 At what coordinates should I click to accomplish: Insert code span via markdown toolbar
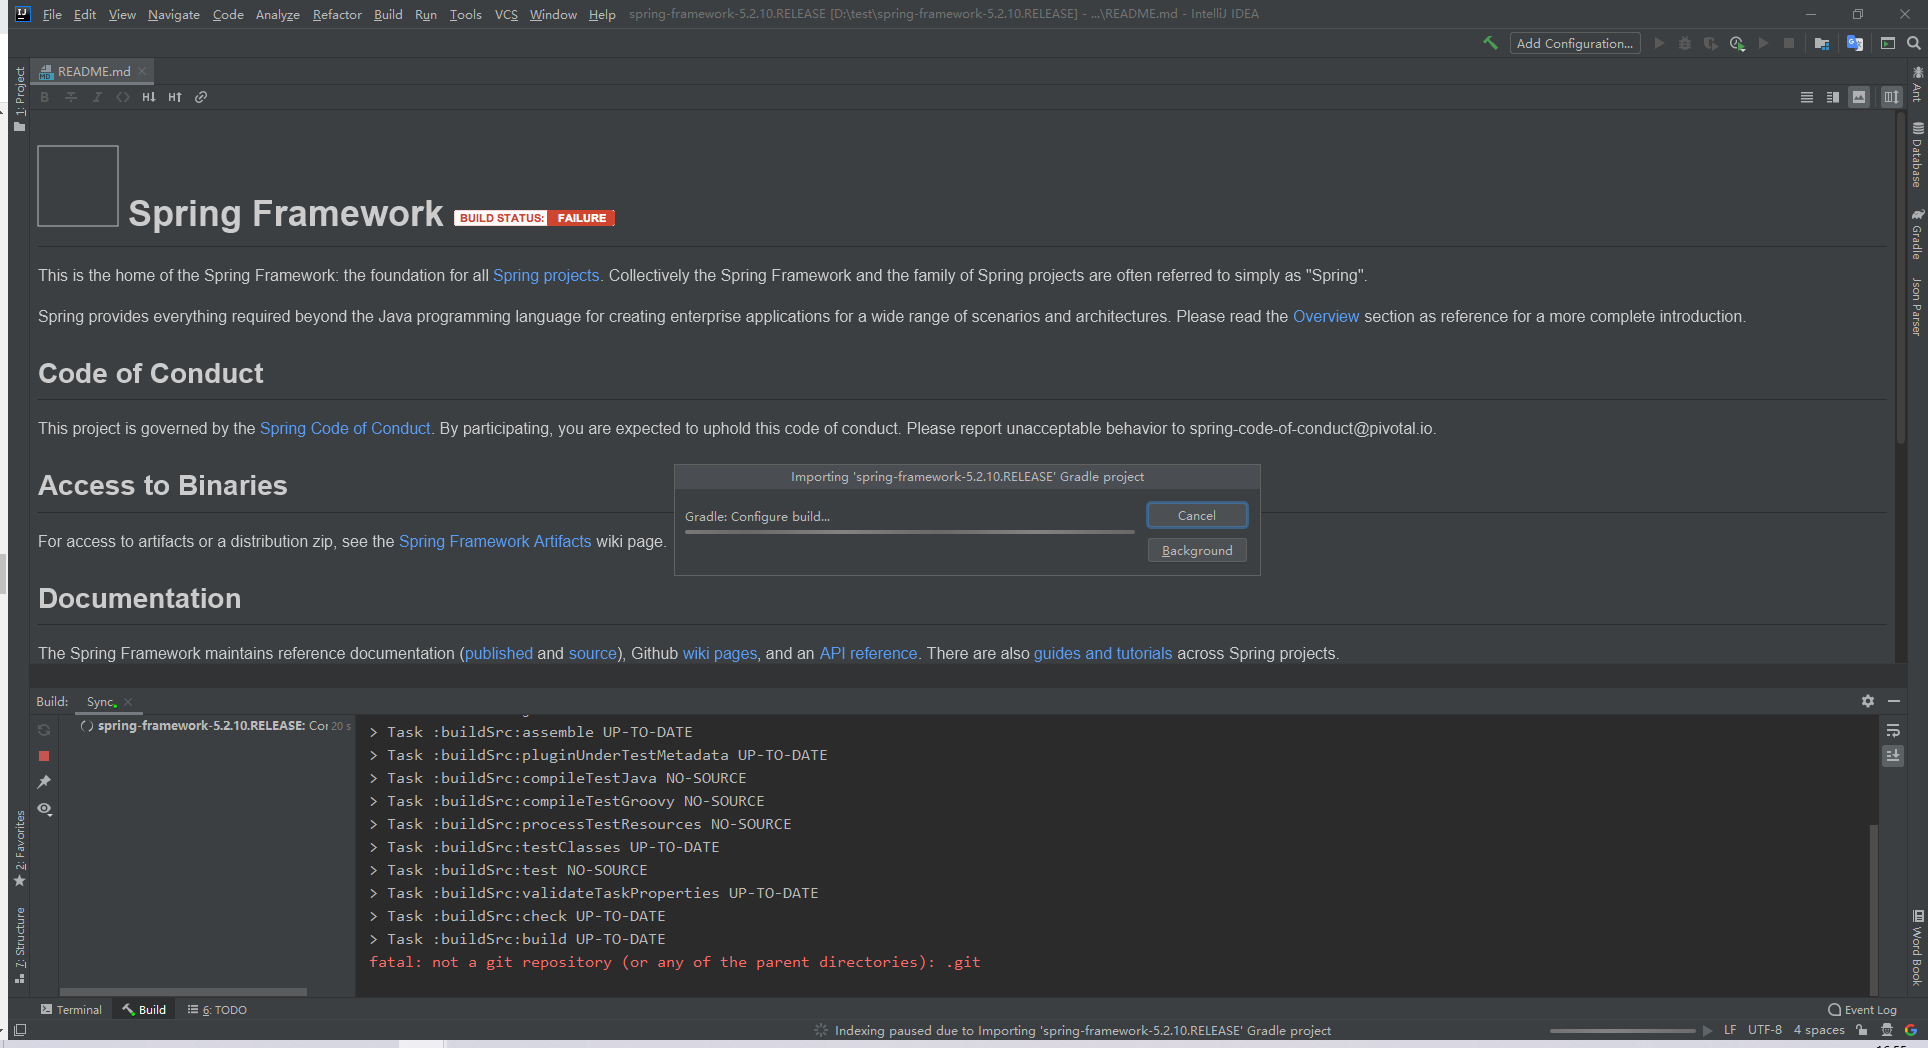coord(123,97)
